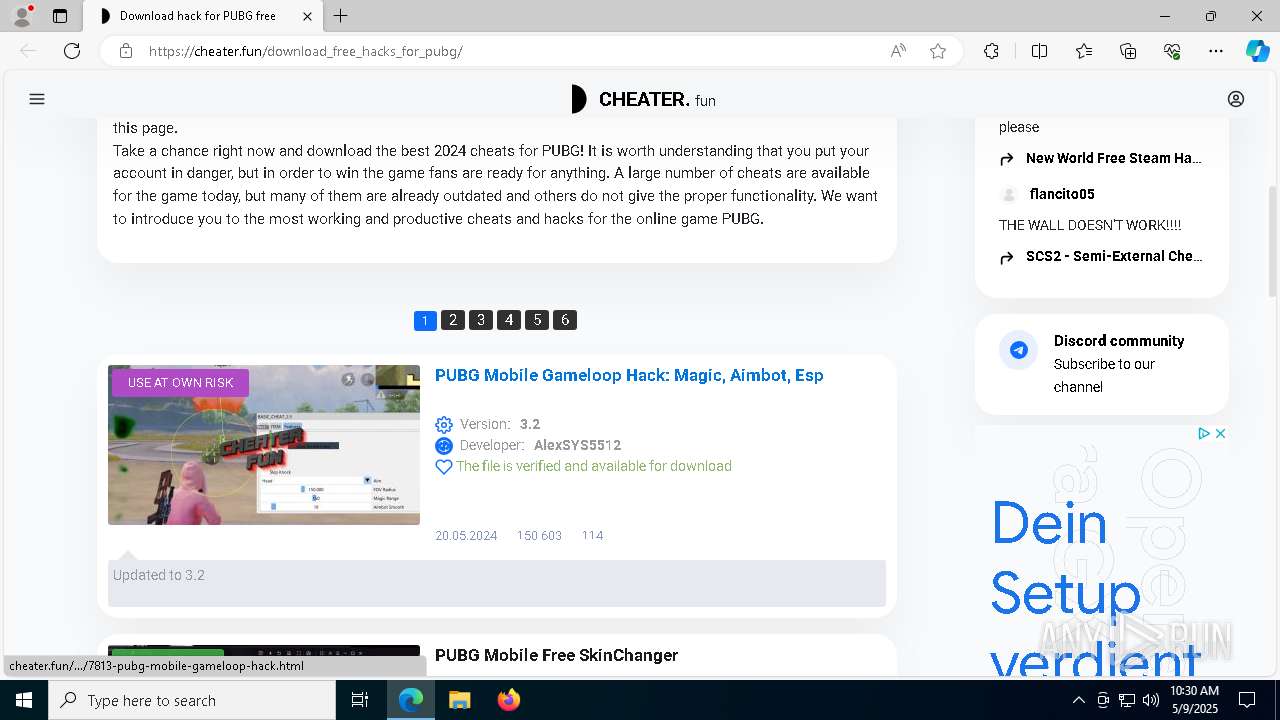Reload the page with refresh button
Image resolution: width=1280 pixels, height=720 pixels.
pyautogui.click(x=72, y=51)
